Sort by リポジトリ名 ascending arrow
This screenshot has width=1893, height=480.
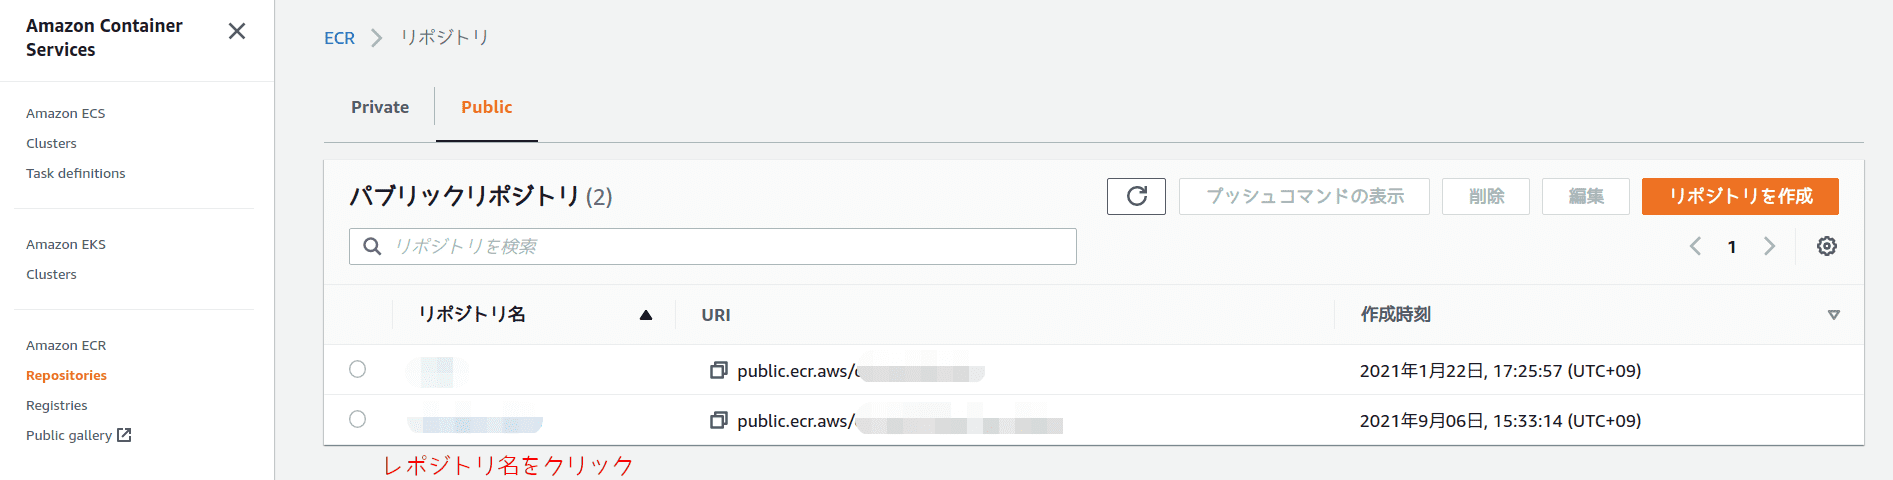pos(646,315)
